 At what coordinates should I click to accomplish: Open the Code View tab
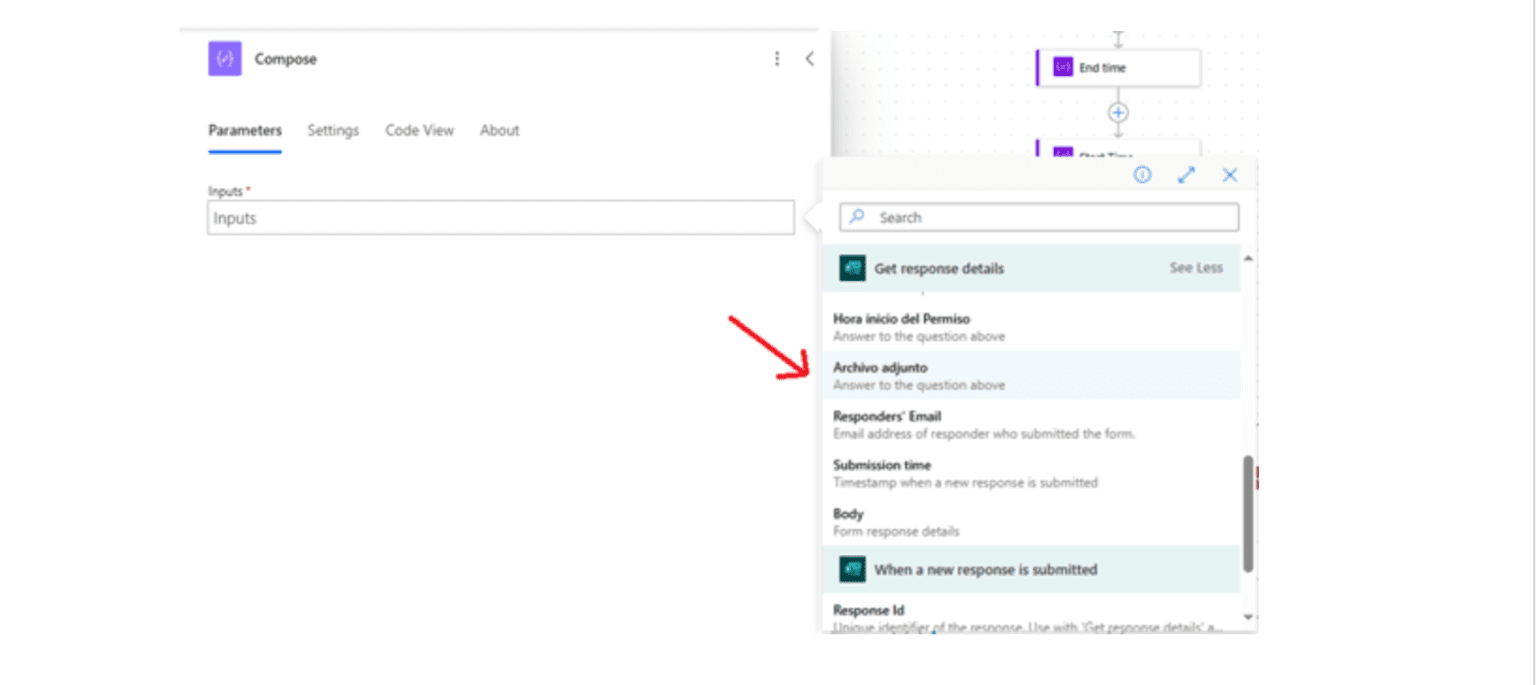pyautogui.click(x=419, y=130)
